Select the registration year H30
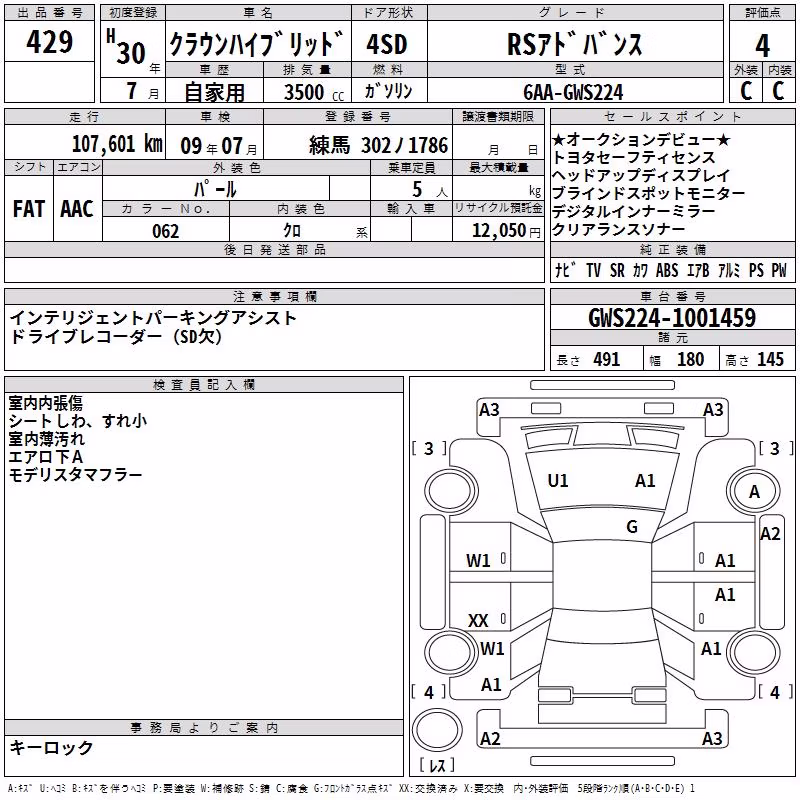The width and height of the screenshot is (800, 800). point(126,47)
